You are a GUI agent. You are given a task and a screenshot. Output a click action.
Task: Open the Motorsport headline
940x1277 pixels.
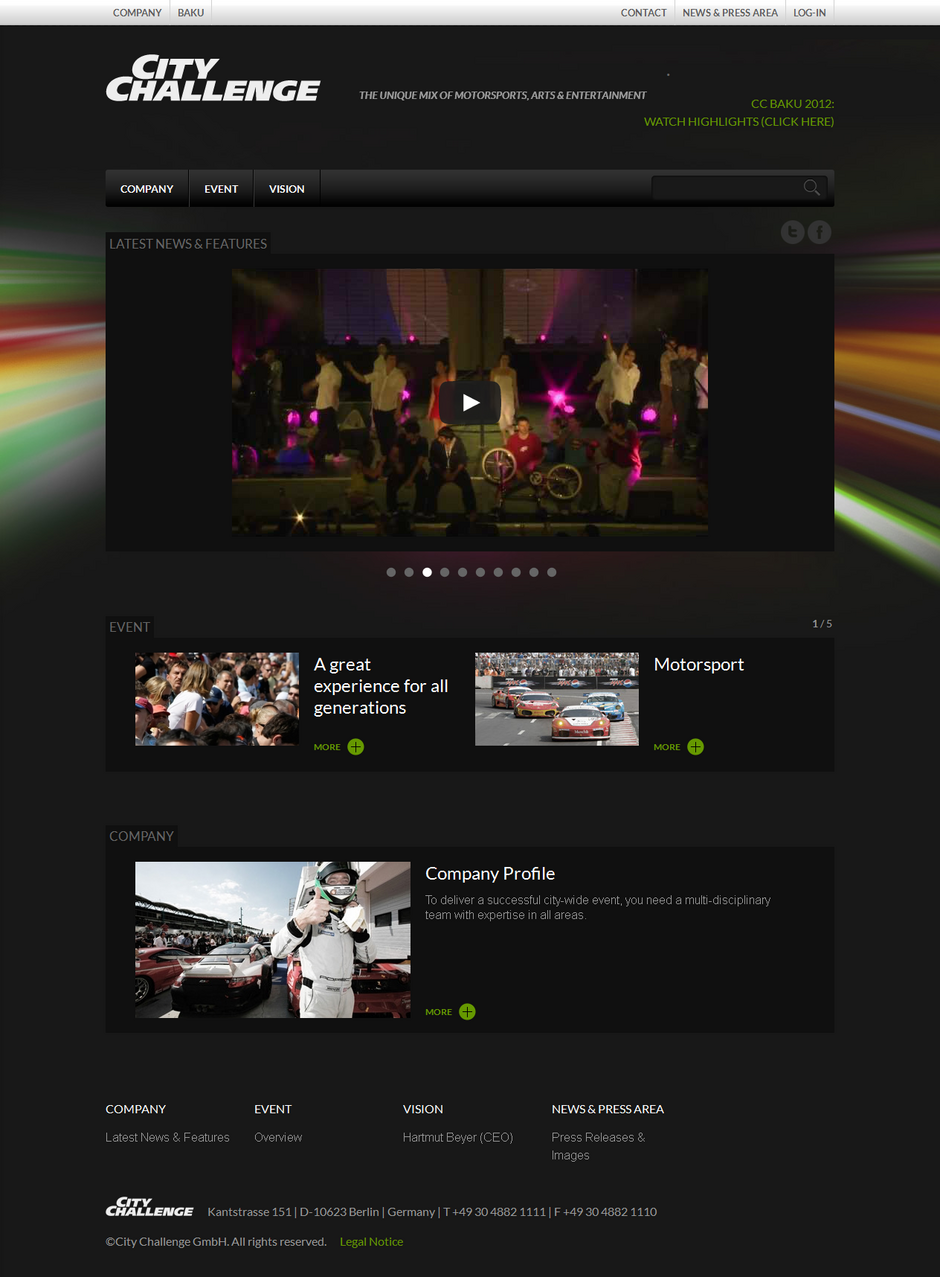pyautogui.click(x=699, y=665)
